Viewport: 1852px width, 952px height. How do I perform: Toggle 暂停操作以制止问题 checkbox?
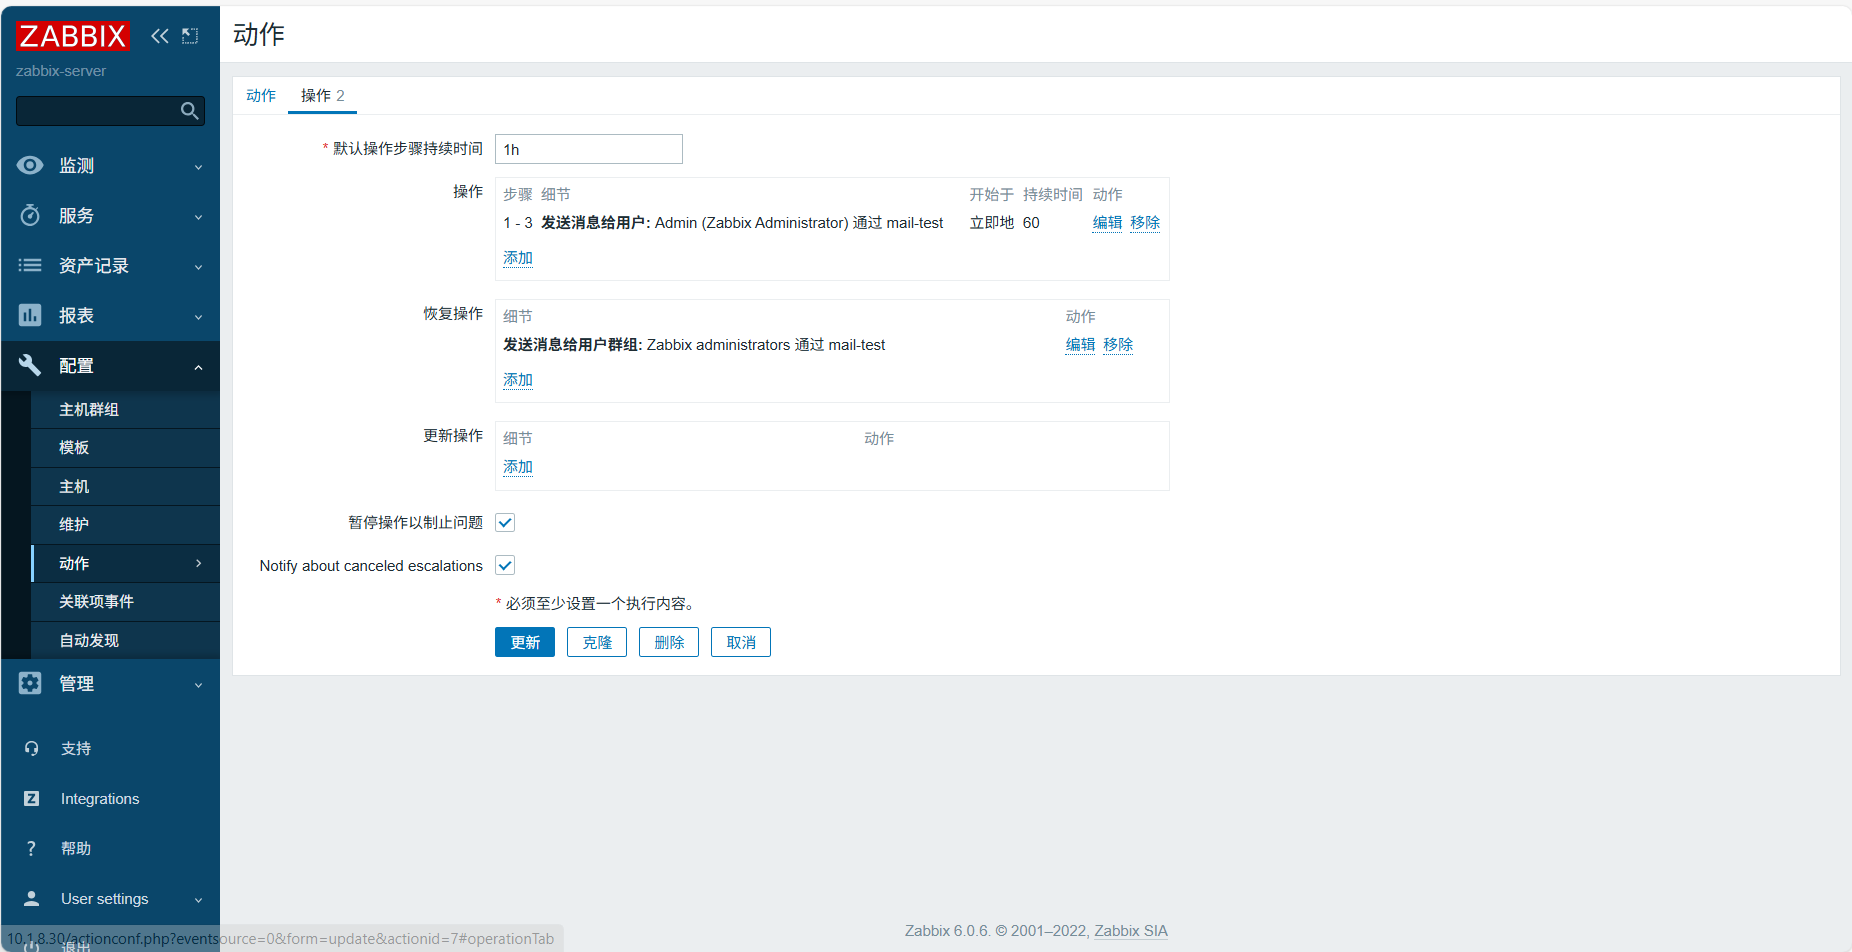(x=505, y=523)
